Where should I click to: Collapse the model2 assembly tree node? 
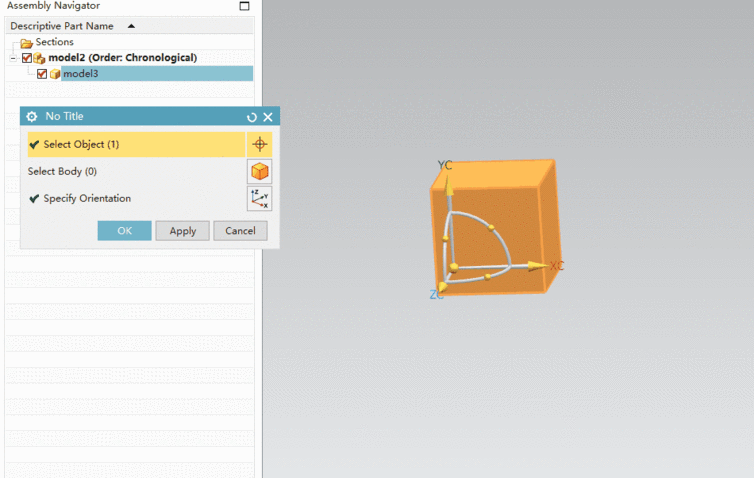(13, 59)
